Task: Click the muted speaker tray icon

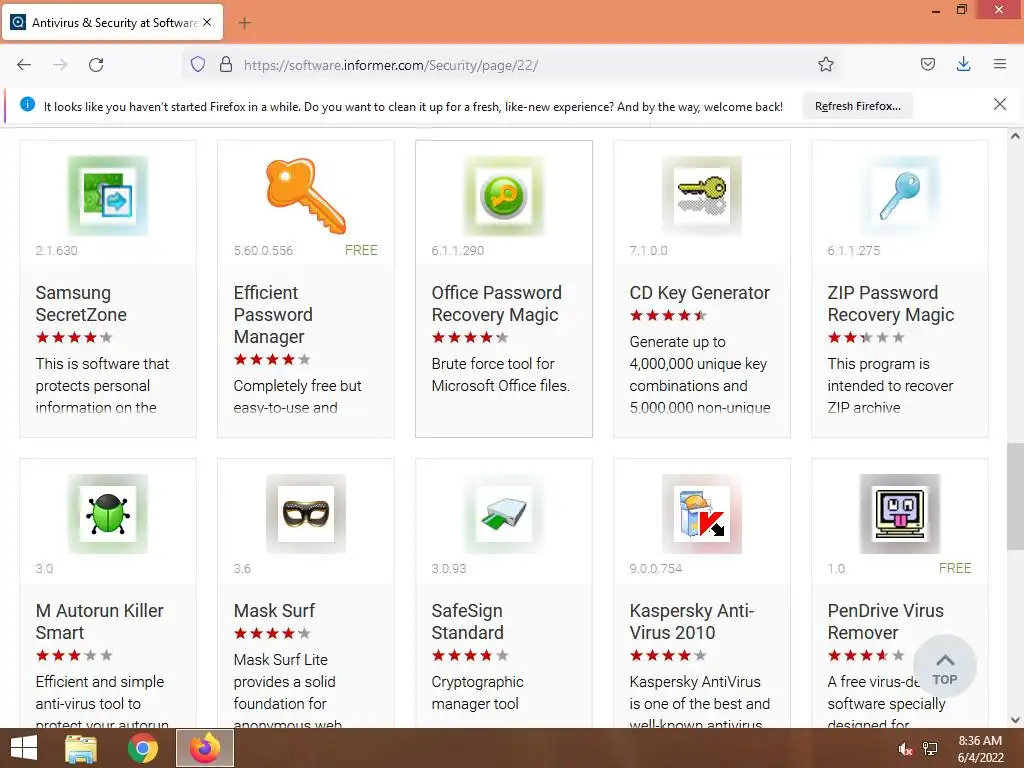Action: coord(905,749)
